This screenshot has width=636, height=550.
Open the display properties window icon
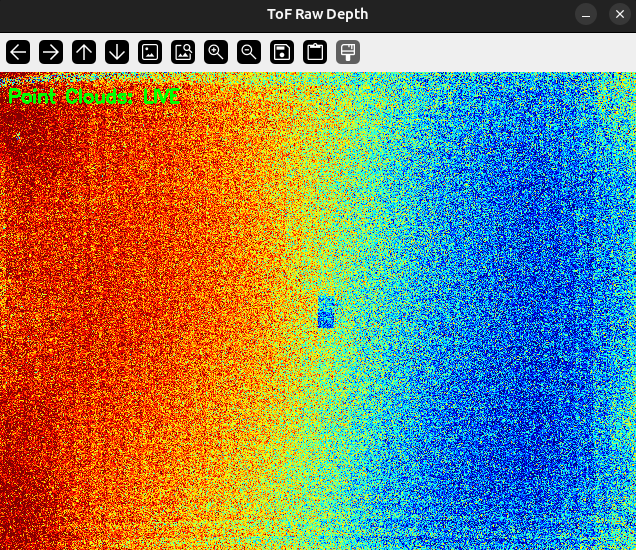coord(348,52)
